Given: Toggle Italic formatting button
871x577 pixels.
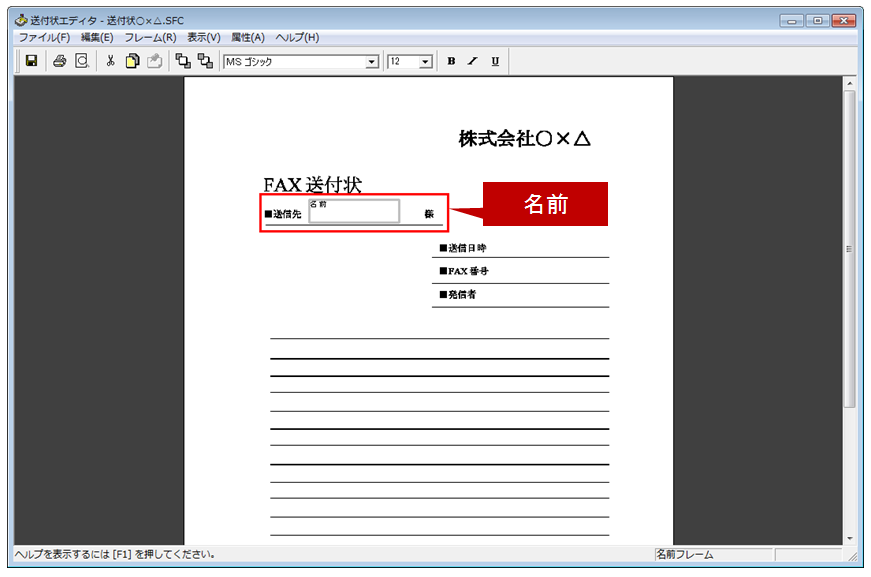Looking at the screenshot, I should click(x=473, y=61).
